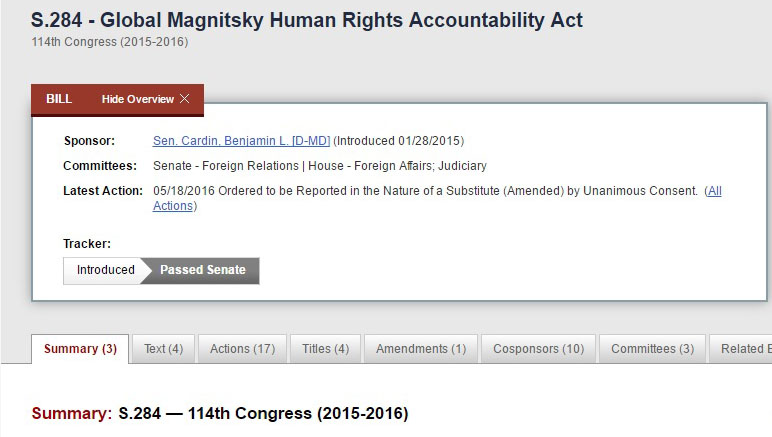
Task: Click the 114th Congress (2015-2016) subtitle
Action: click(x=110, y=42)
